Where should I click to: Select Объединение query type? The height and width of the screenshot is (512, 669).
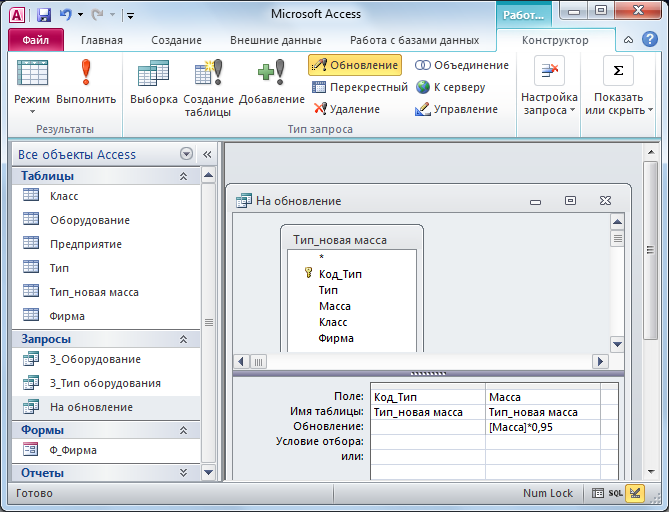tap(462, 65)
